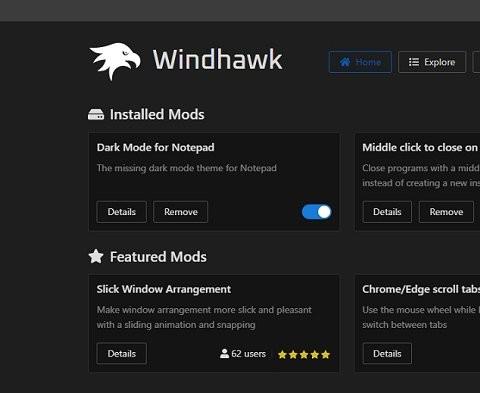480x393 pixels.
Task: Switch to the Explore tab
Action: click(x=432, y=62)
